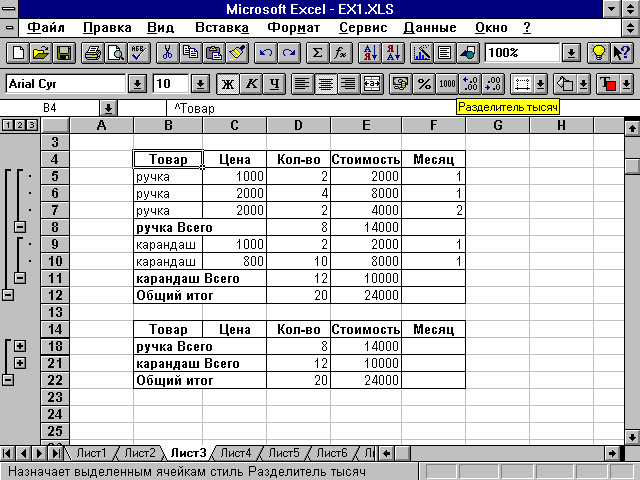Open the font size dropdown arrow
The height and width of the screenshot is (480, 640).
[x=200, y=84]
